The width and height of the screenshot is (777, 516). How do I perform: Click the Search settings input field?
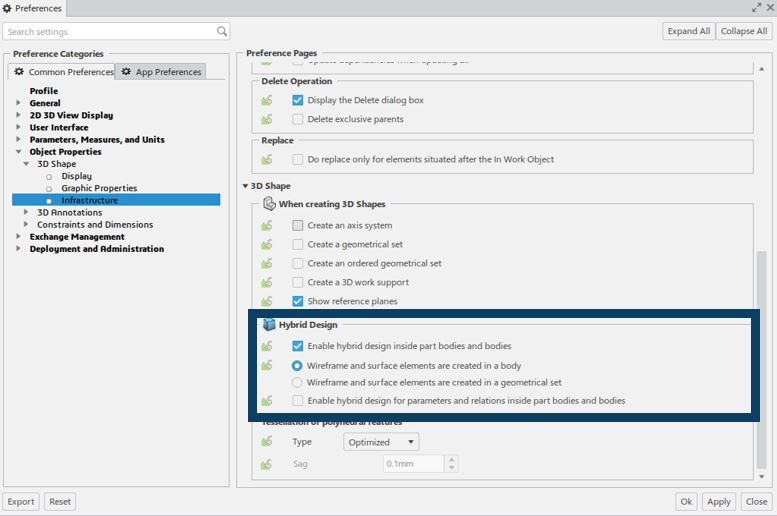point(110,32)
